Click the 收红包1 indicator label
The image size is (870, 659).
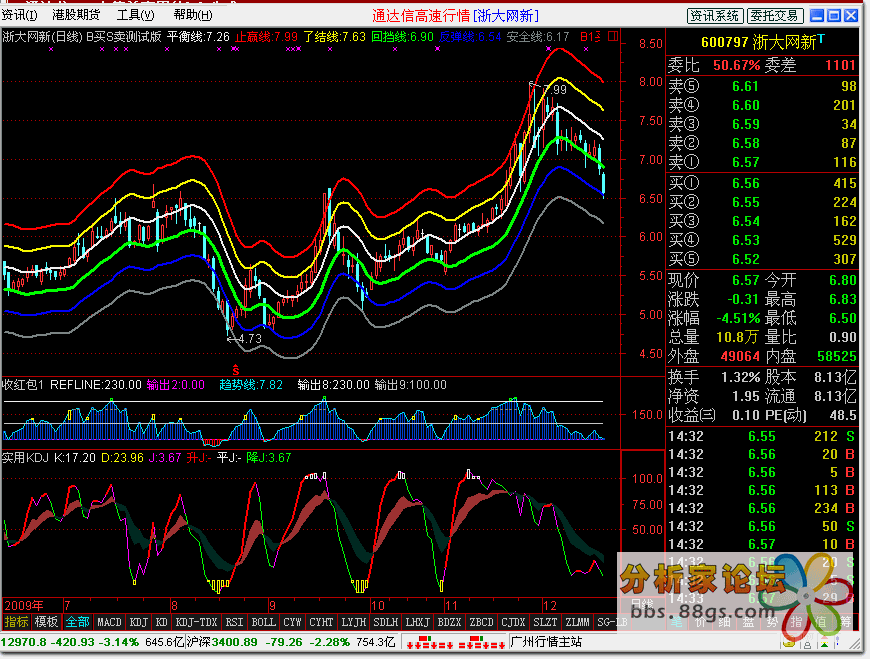click(24, 385)
